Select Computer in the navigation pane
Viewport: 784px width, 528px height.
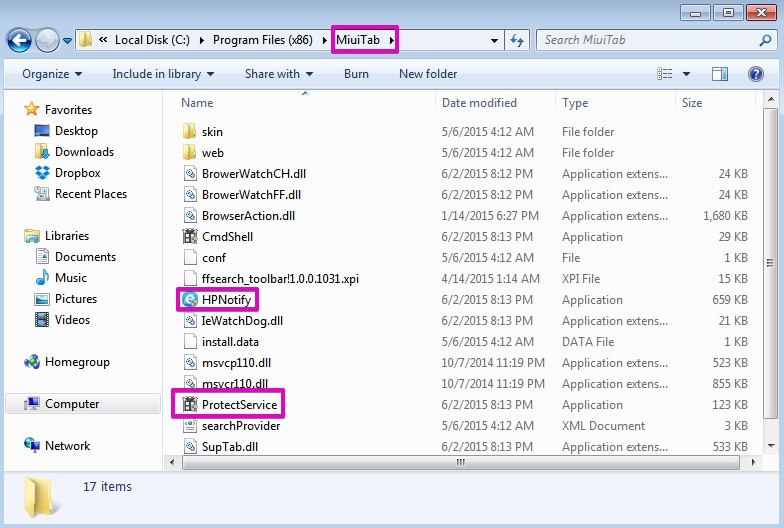pyautogui.click(x=72, y=404)
